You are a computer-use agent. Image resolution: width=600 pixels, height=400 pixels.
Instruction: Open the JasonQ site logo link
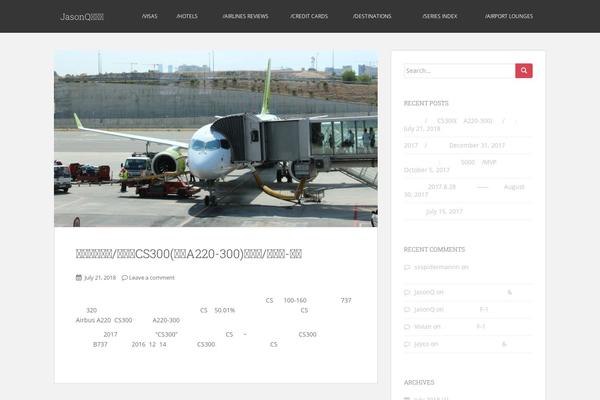pyautogui.click(x=82, y=16)
